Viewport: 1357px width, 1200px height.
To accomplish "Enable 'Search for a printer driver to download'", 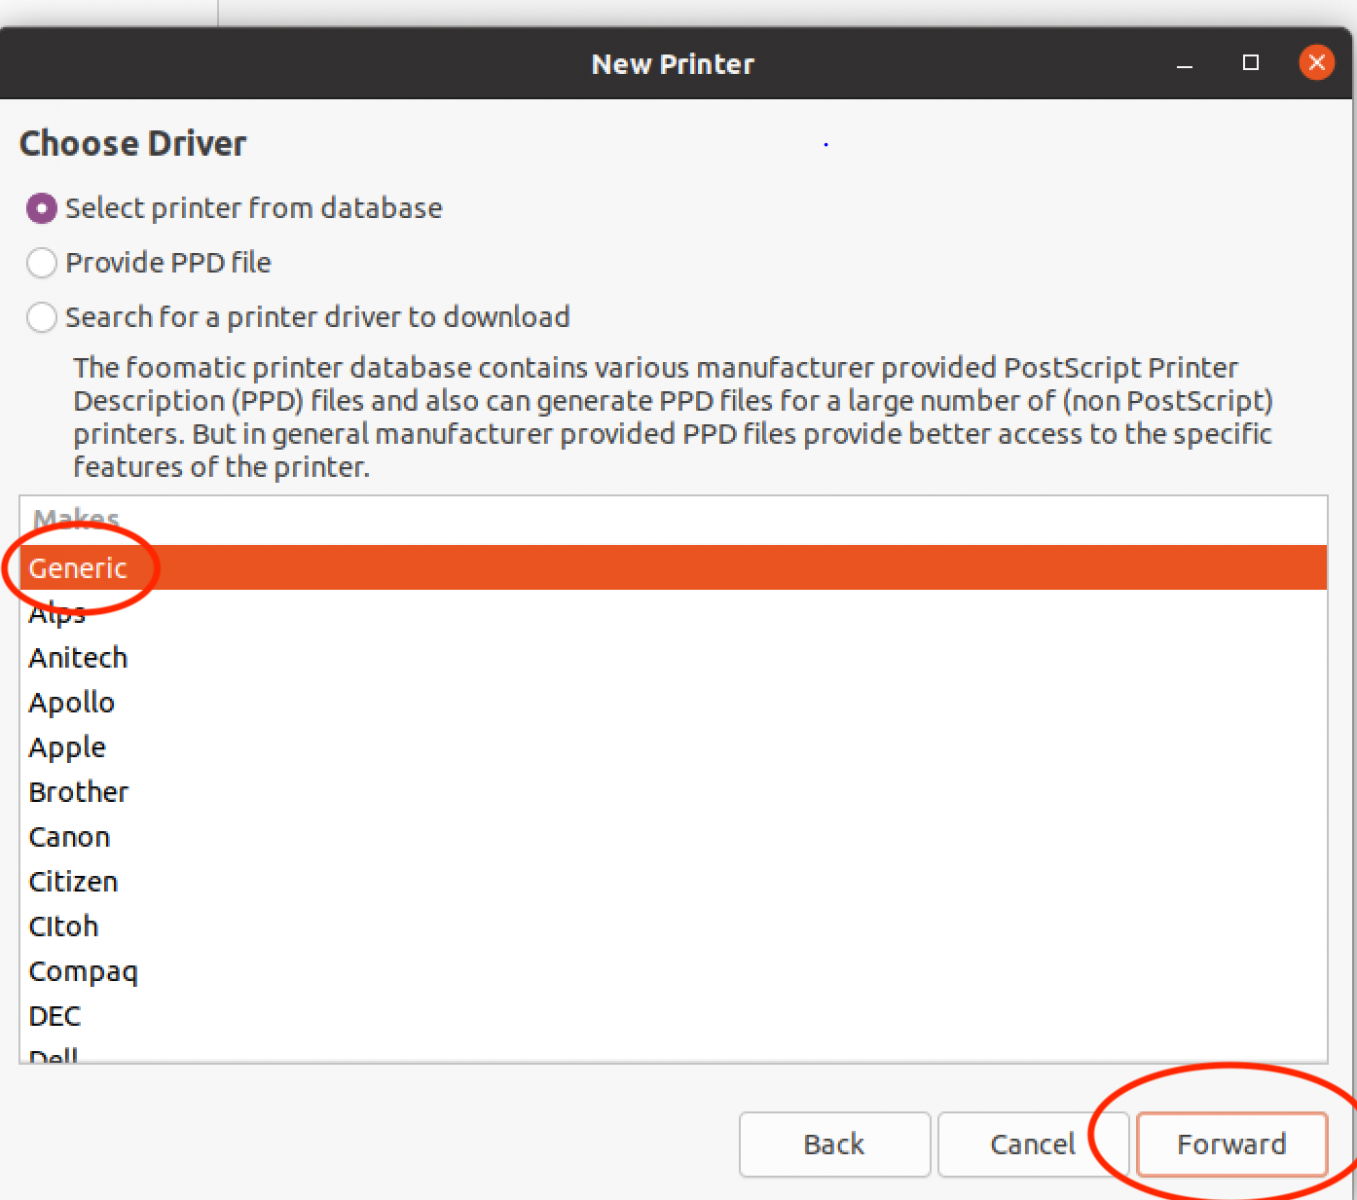I will [41, 318].
